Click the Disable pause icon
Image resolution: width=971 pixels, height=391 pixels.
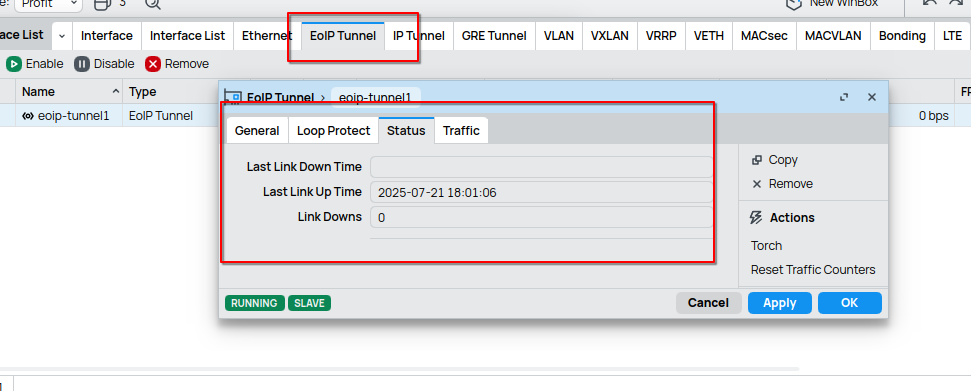[x=82, y=64]
